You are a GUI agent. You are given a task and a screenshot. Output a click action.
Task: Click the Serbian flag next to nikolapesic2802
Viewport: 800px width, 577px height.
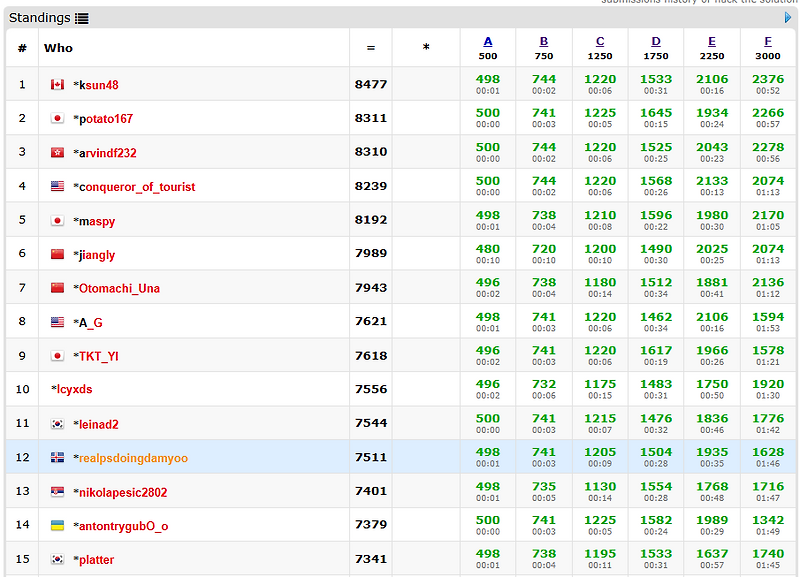(57, 491)
